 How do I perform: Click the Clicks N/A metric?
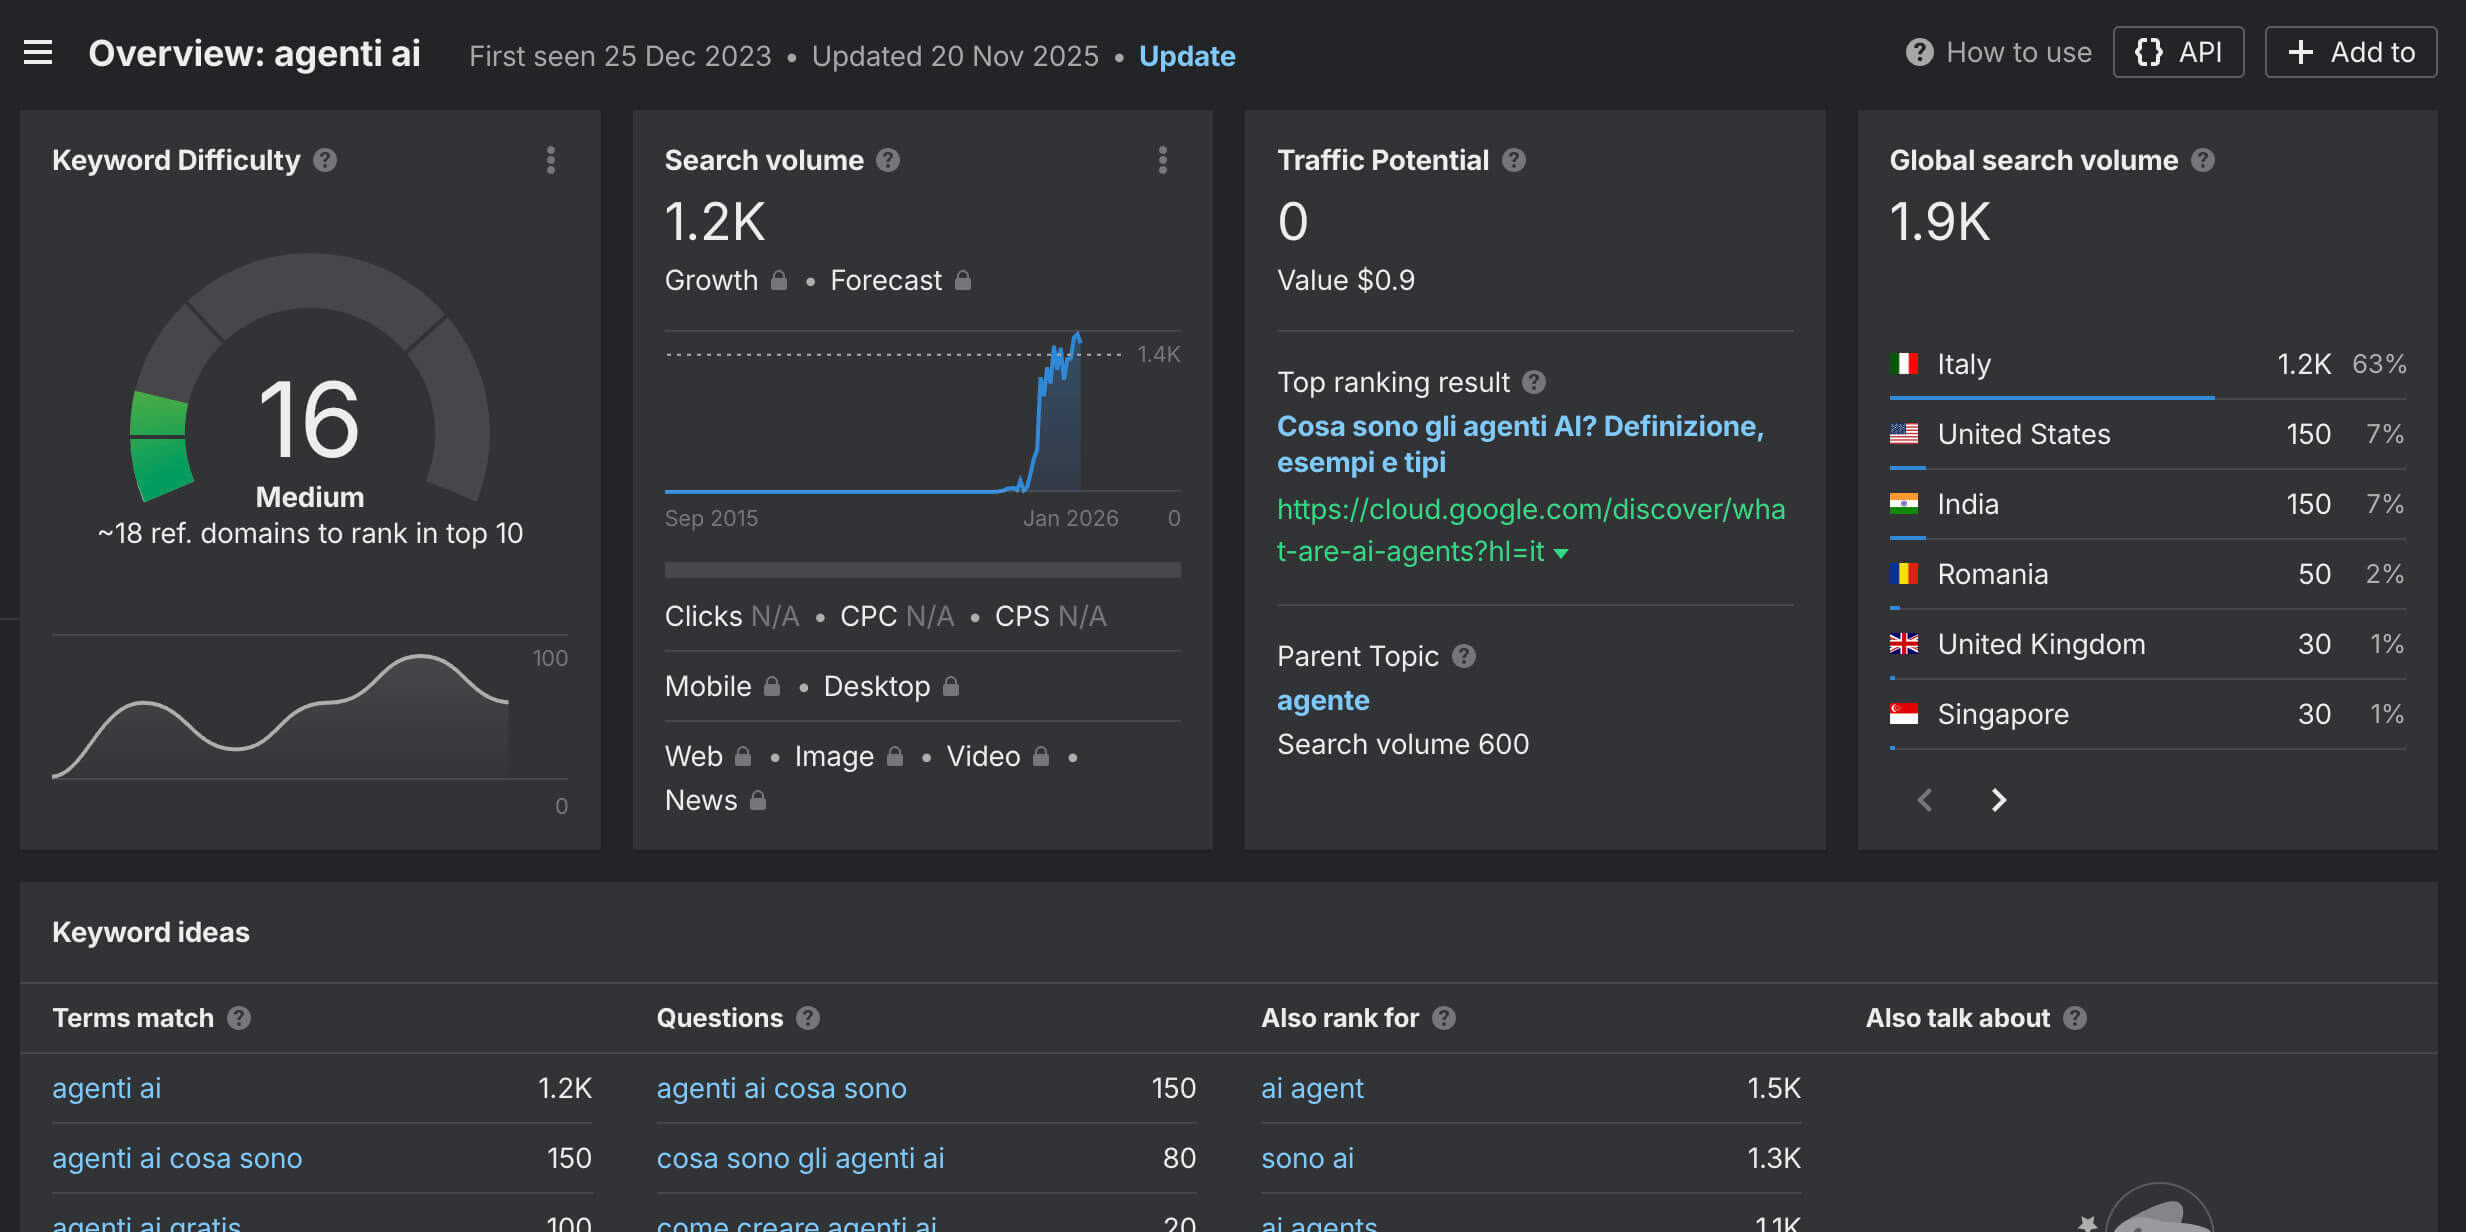point(732,616)
